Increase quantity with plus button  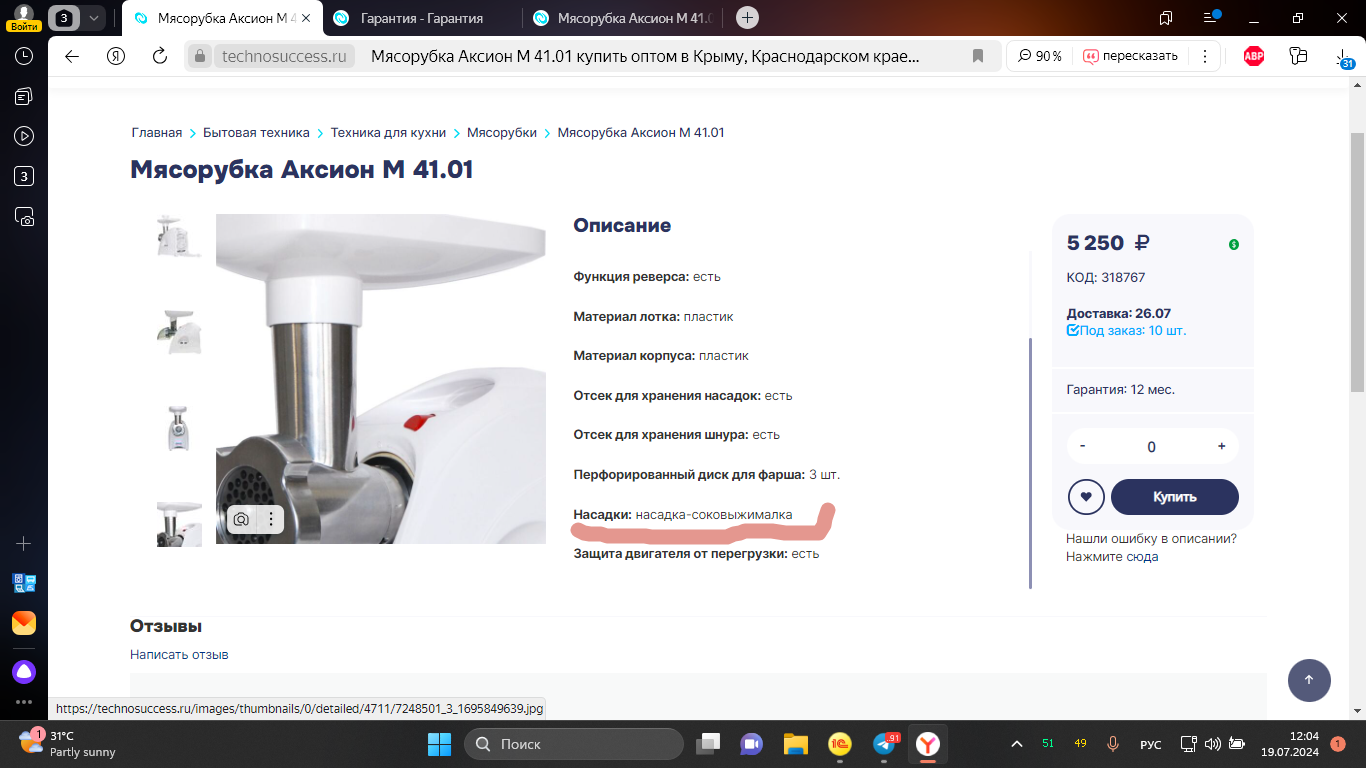coord(1222,446)
